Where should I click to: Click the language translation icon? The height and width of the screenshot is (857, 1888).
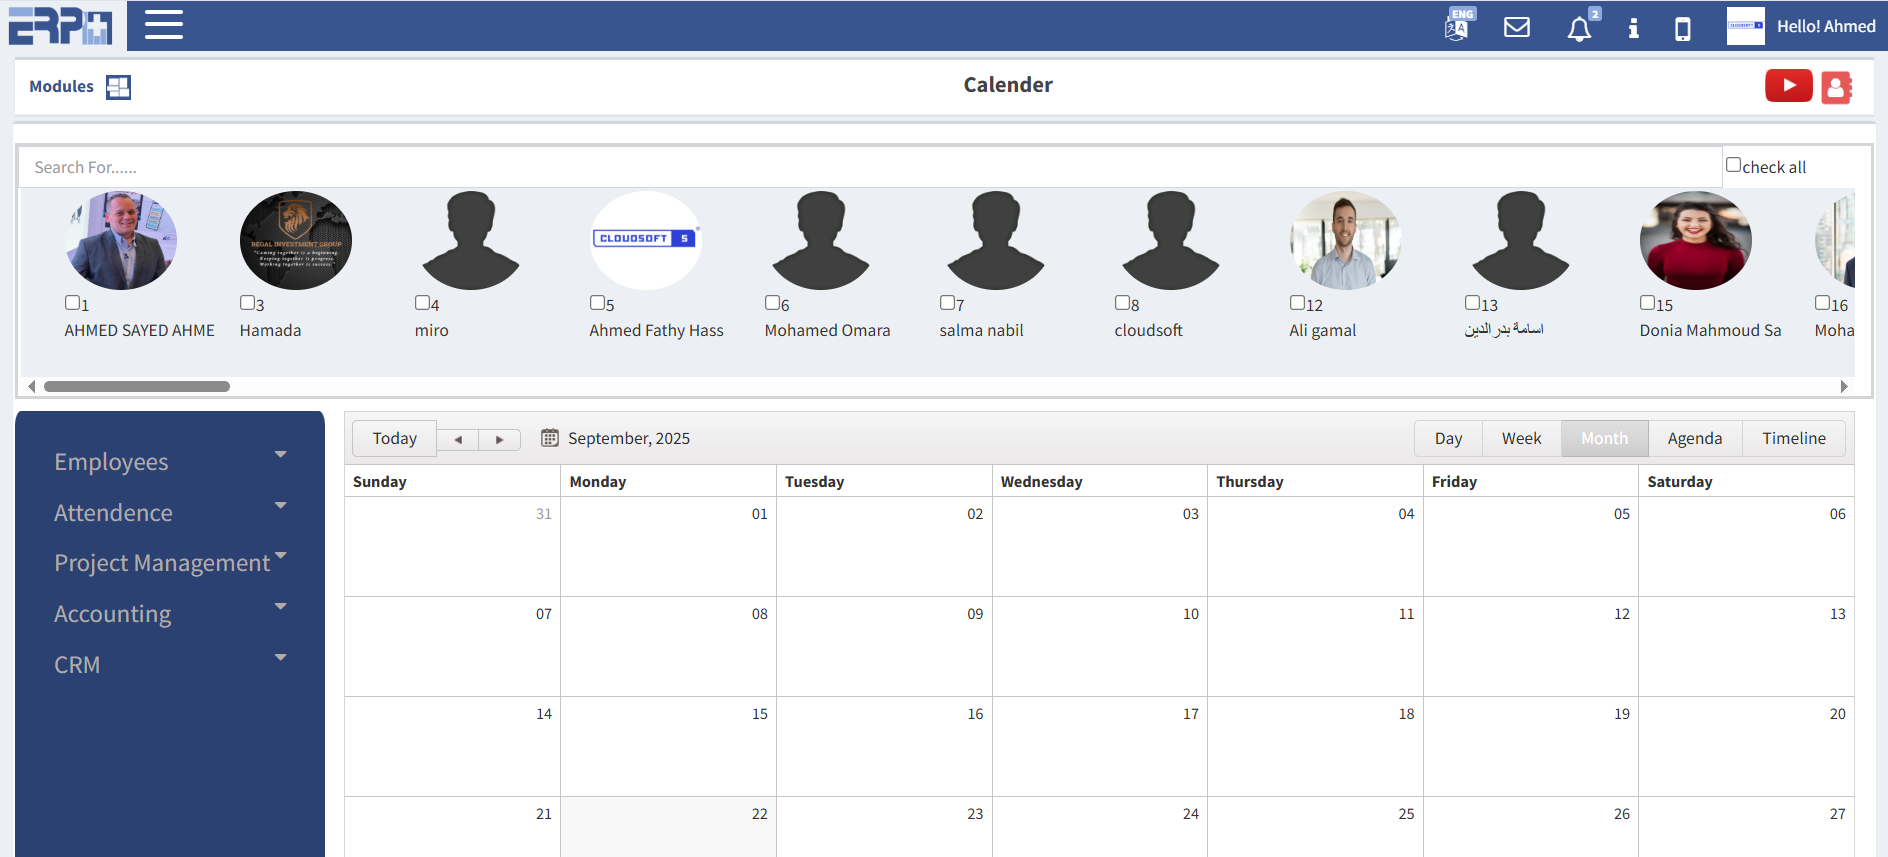pos(1458,27)
